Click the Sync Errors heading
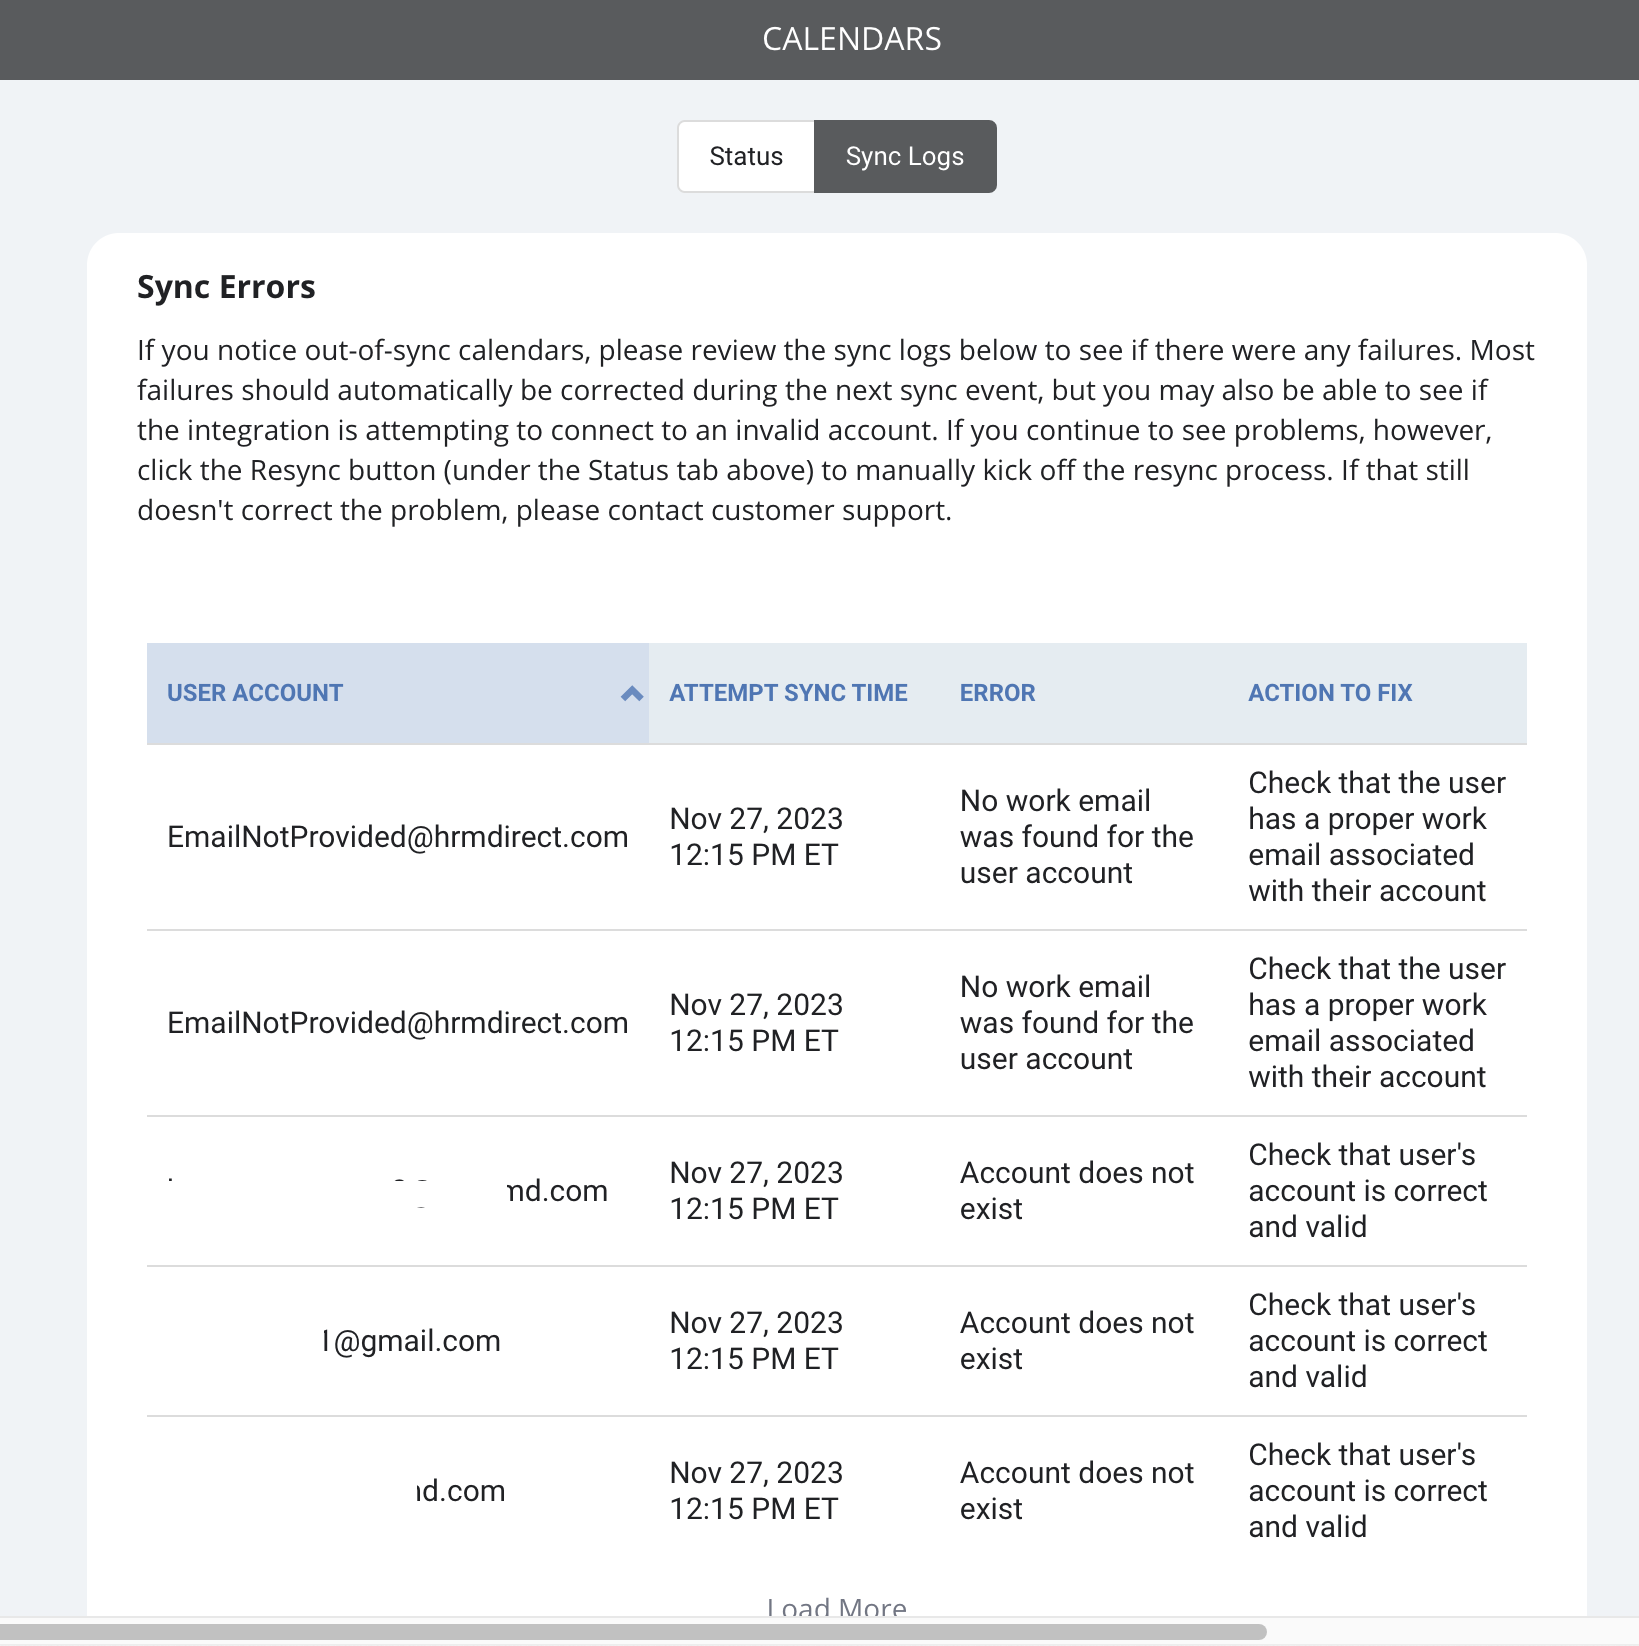The image size is (1639, 1646). [x=226, y=287]
